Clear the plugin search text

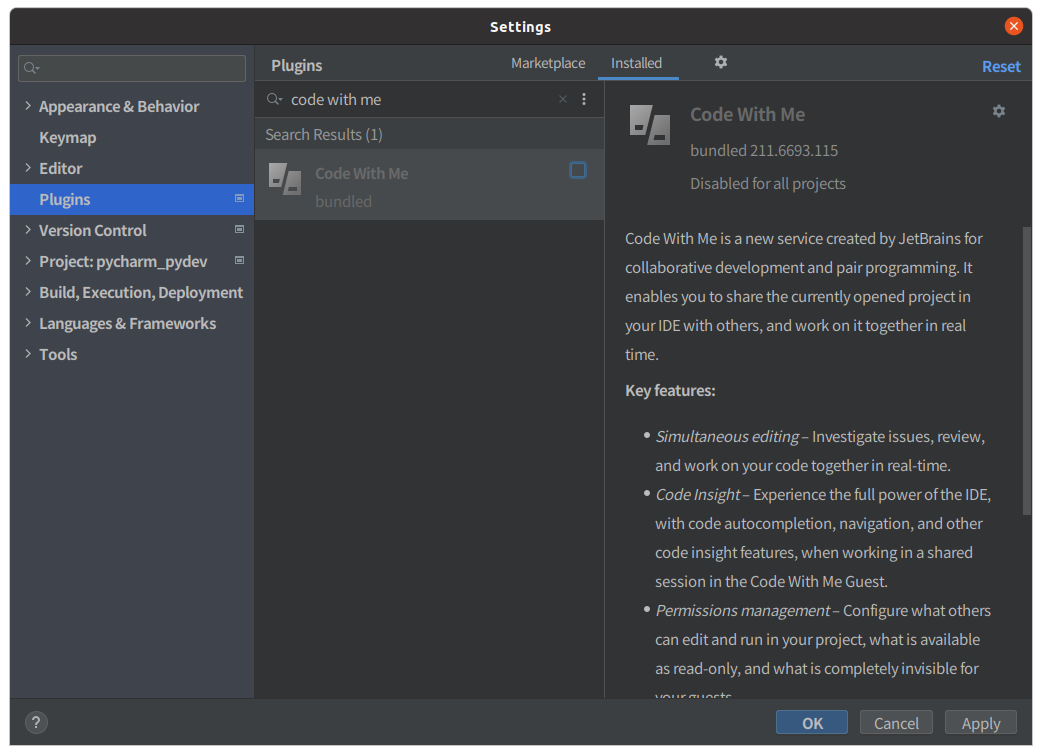tap(563, 99)
